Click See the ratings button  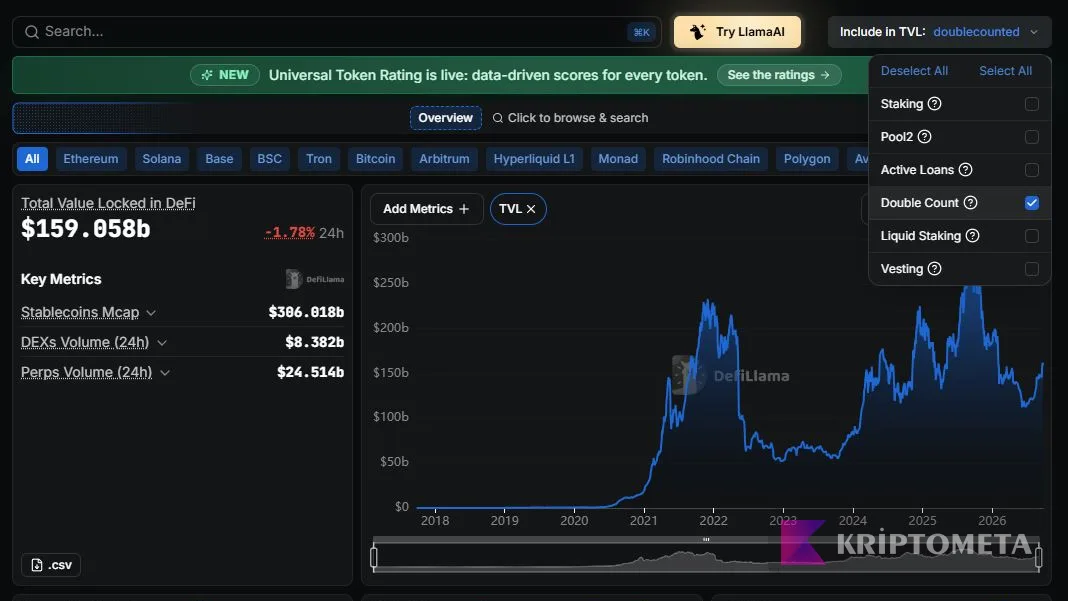(779, 75)
